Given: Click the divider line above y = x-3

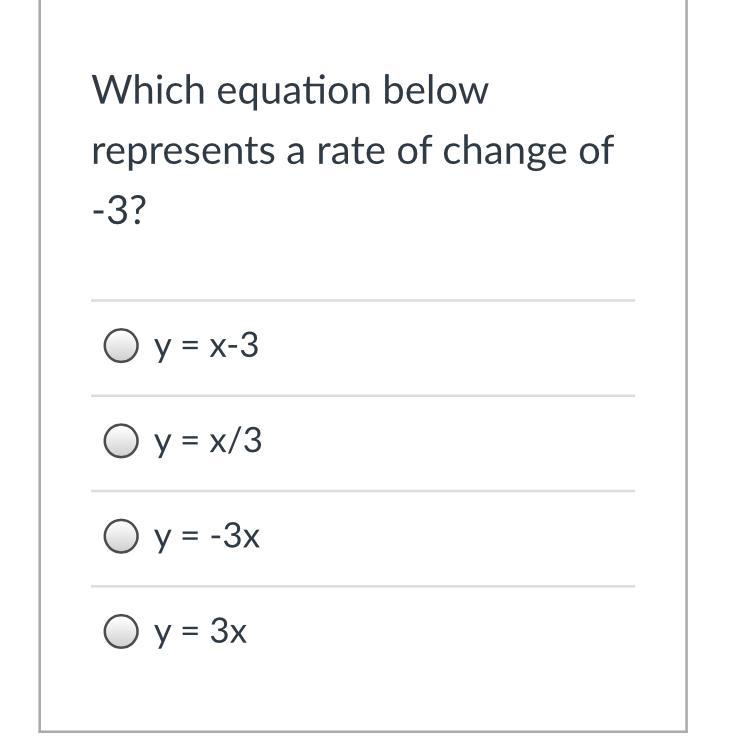Looking at the screenshot, I should [362, 300].
